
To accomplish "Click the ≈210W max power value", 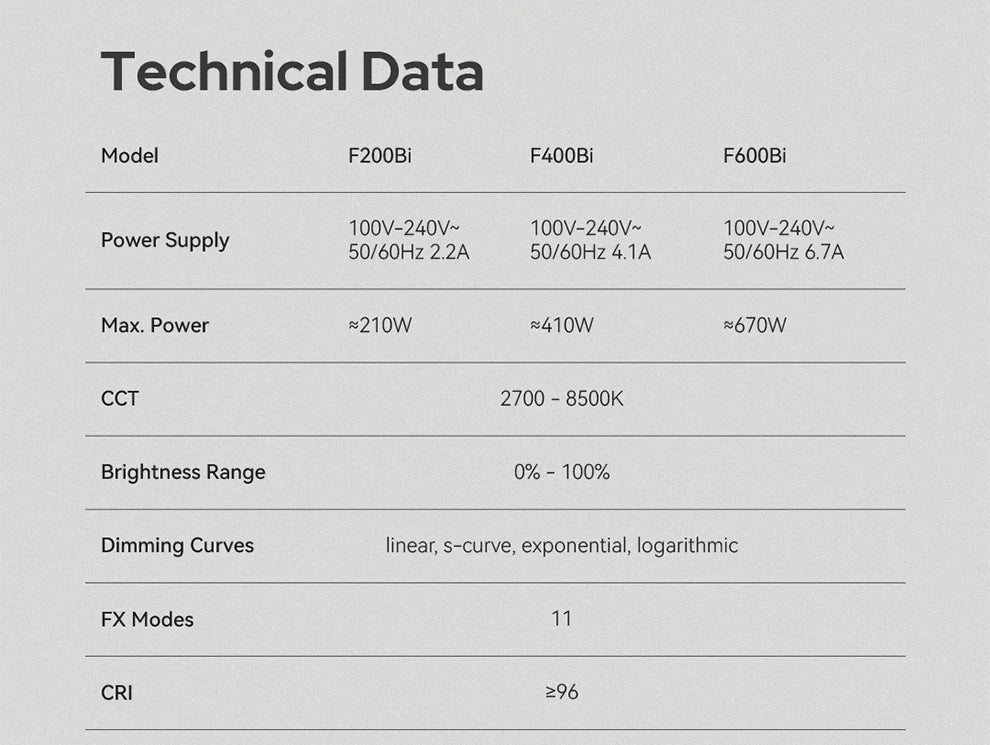I will 380,325.
